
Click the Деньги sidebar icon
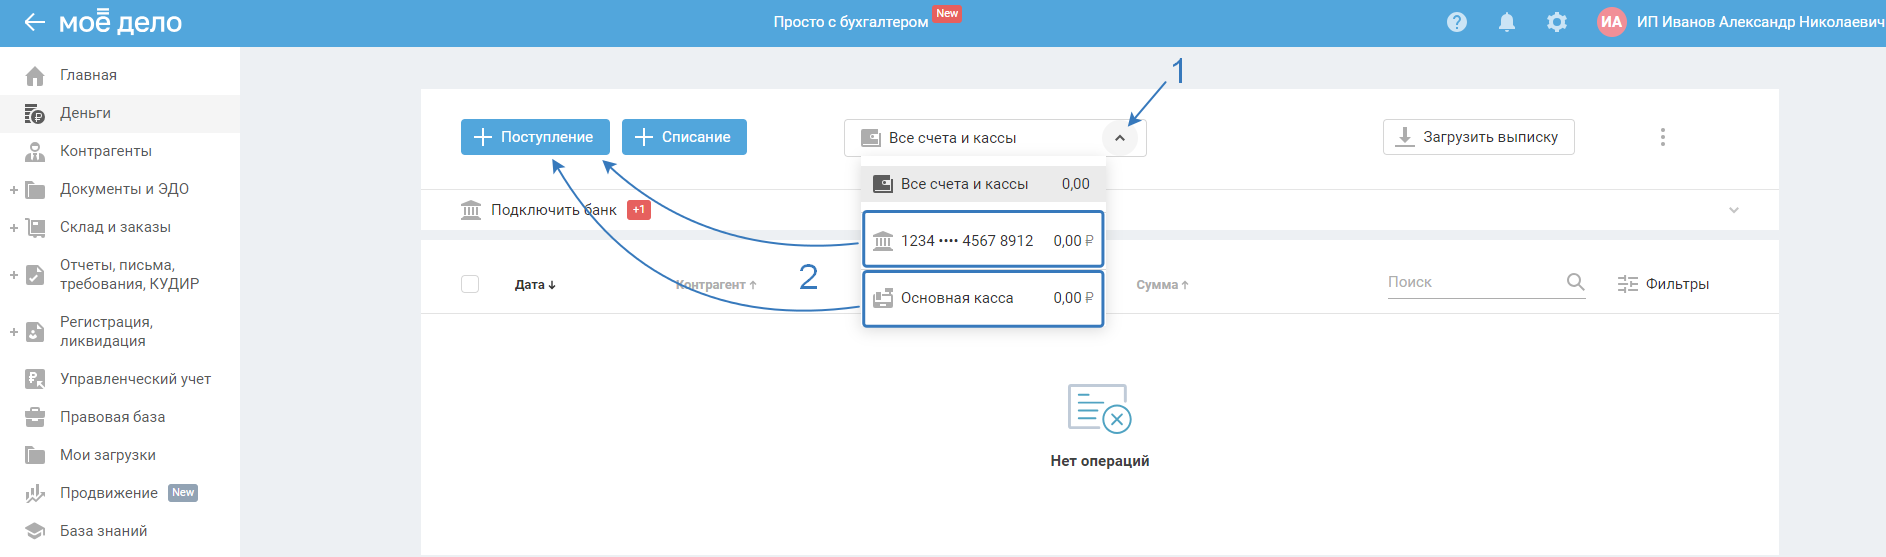tap(35, 113)
